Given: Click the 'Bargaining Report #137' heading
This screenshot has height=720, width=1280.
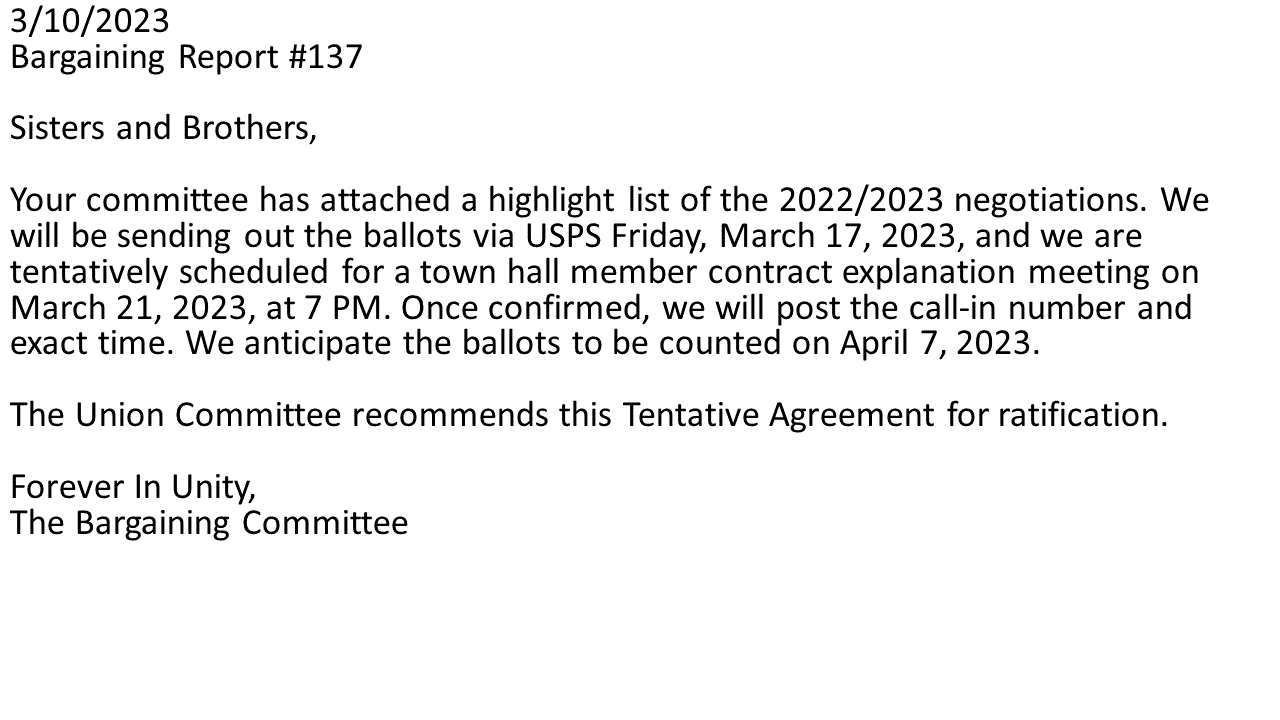Looking at the screenshot, I should (186, 57).
